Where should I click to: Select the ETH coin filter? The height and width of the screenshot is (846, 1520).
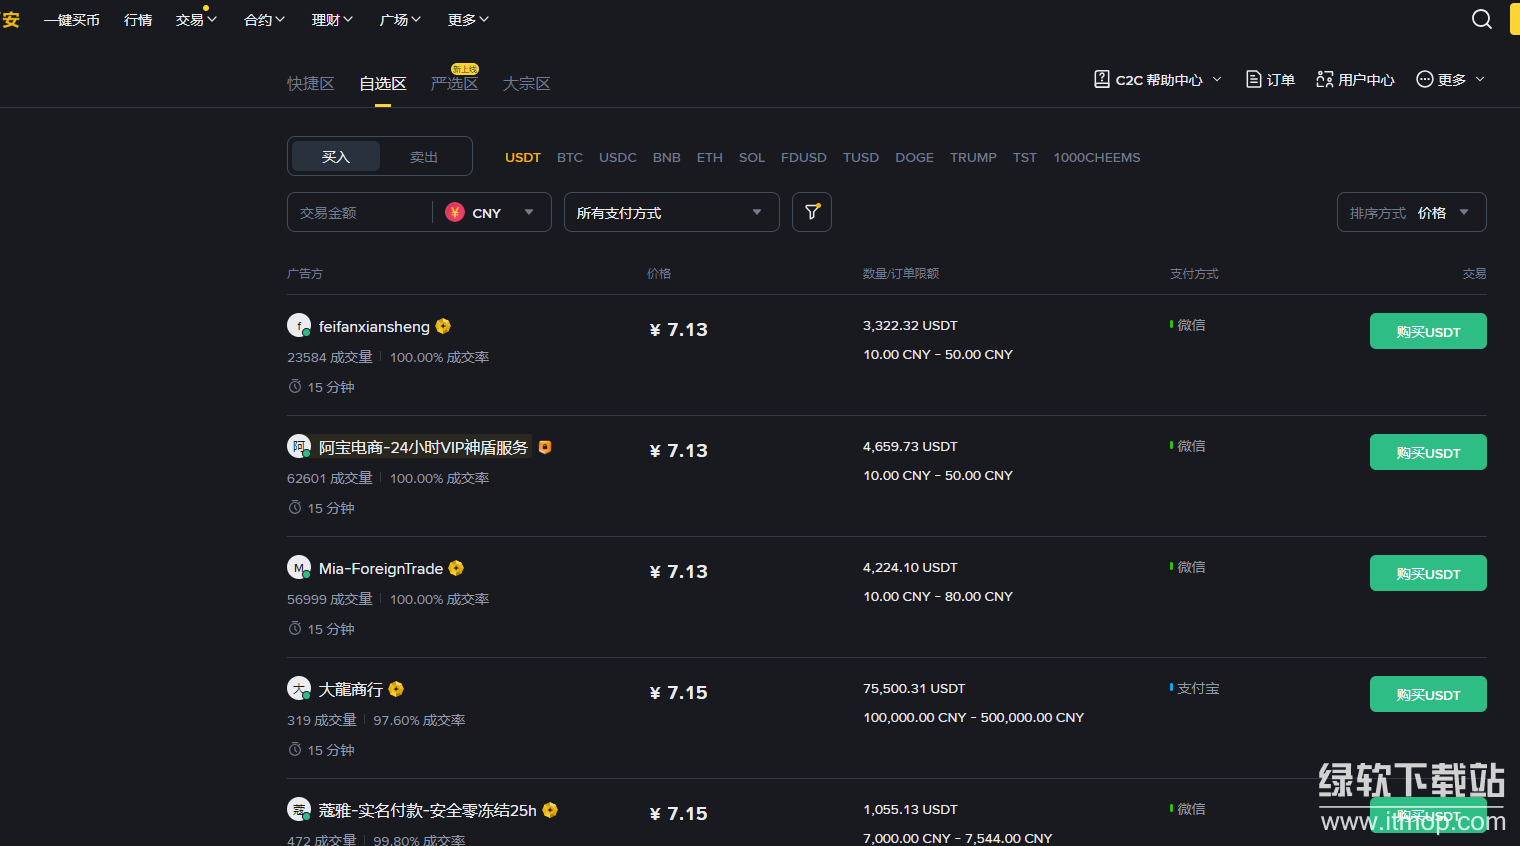[710, 158]
